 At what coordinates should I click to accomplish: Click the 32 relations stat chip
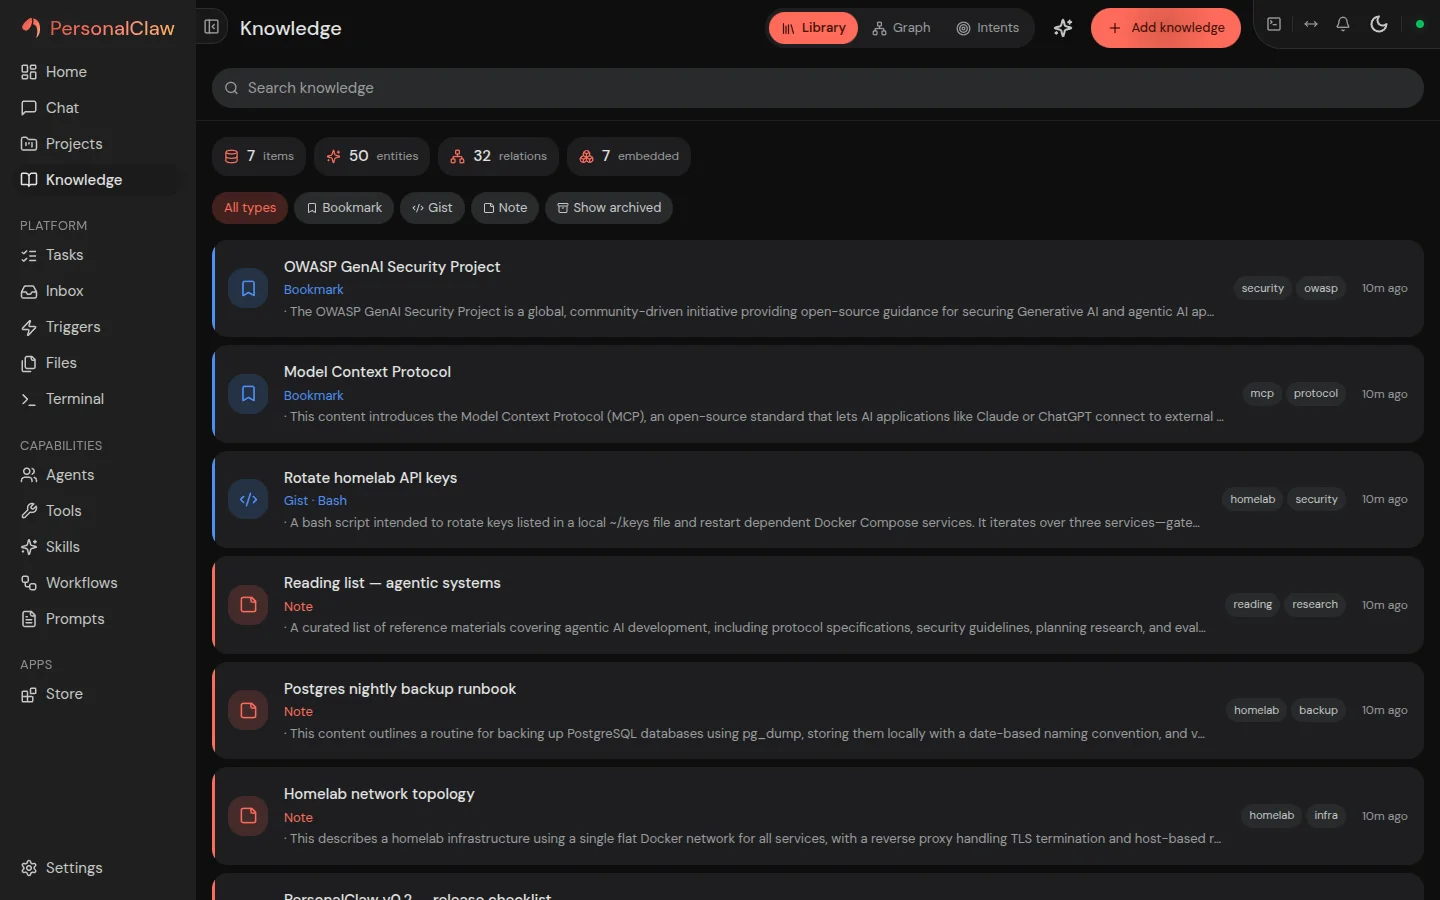[498, 156]
